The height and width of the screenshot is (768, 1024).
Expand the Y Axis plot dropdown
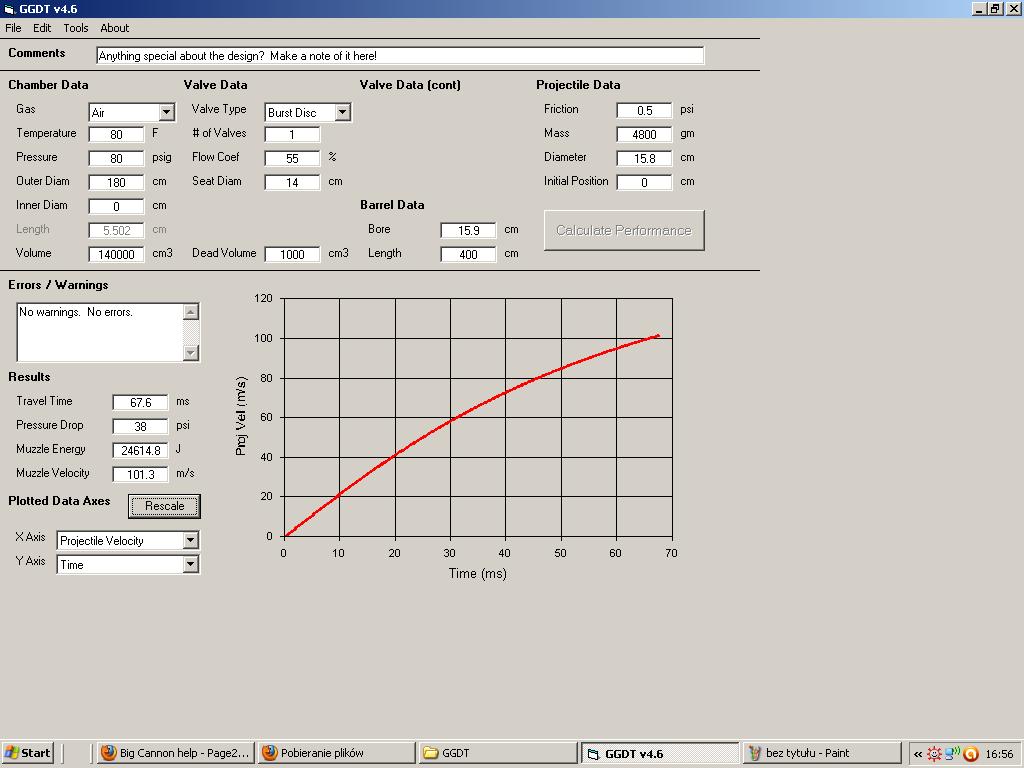tap(190, 565)
